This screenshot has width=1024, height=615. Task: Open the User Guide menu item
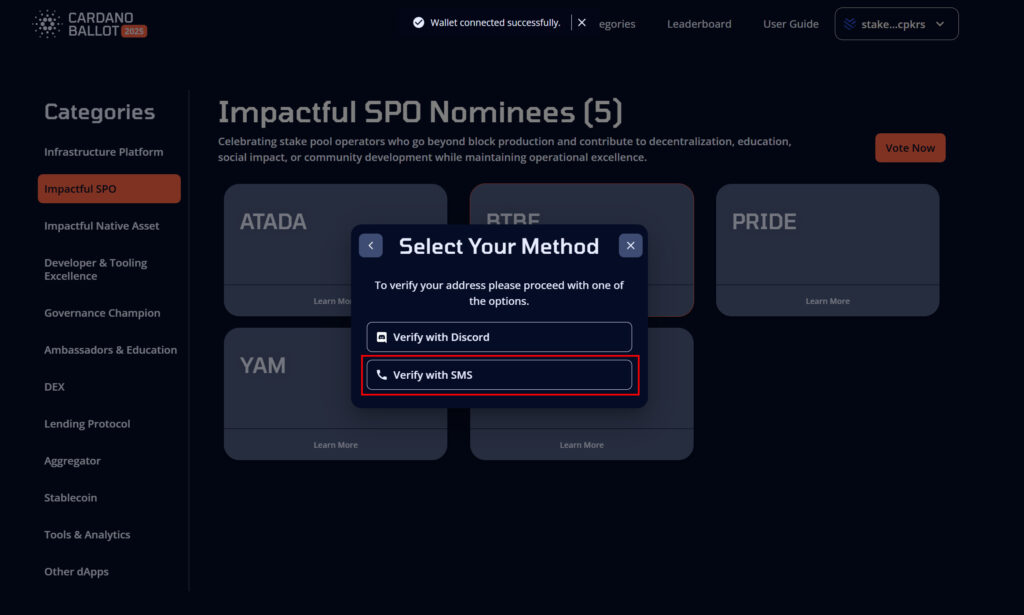tap(790, 24)
